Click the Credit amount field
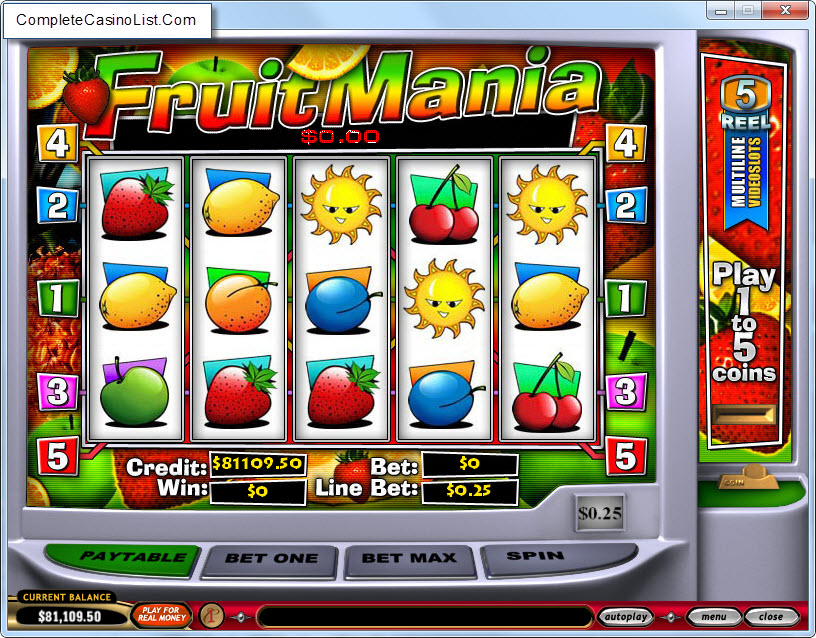 (258, 464)
